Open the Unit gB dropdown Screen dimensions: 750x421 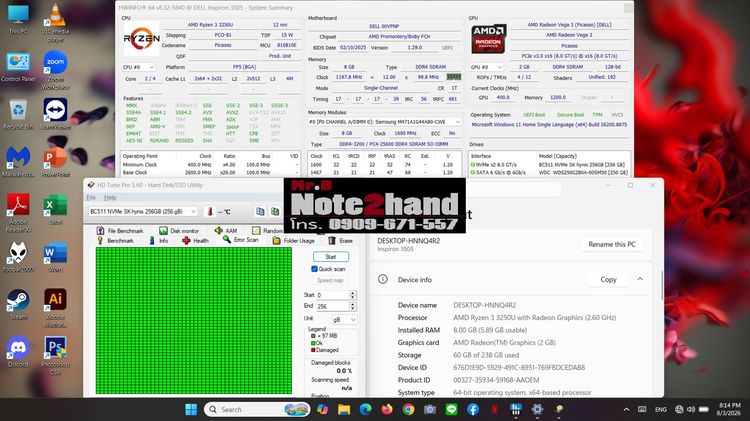click(344, 319)
